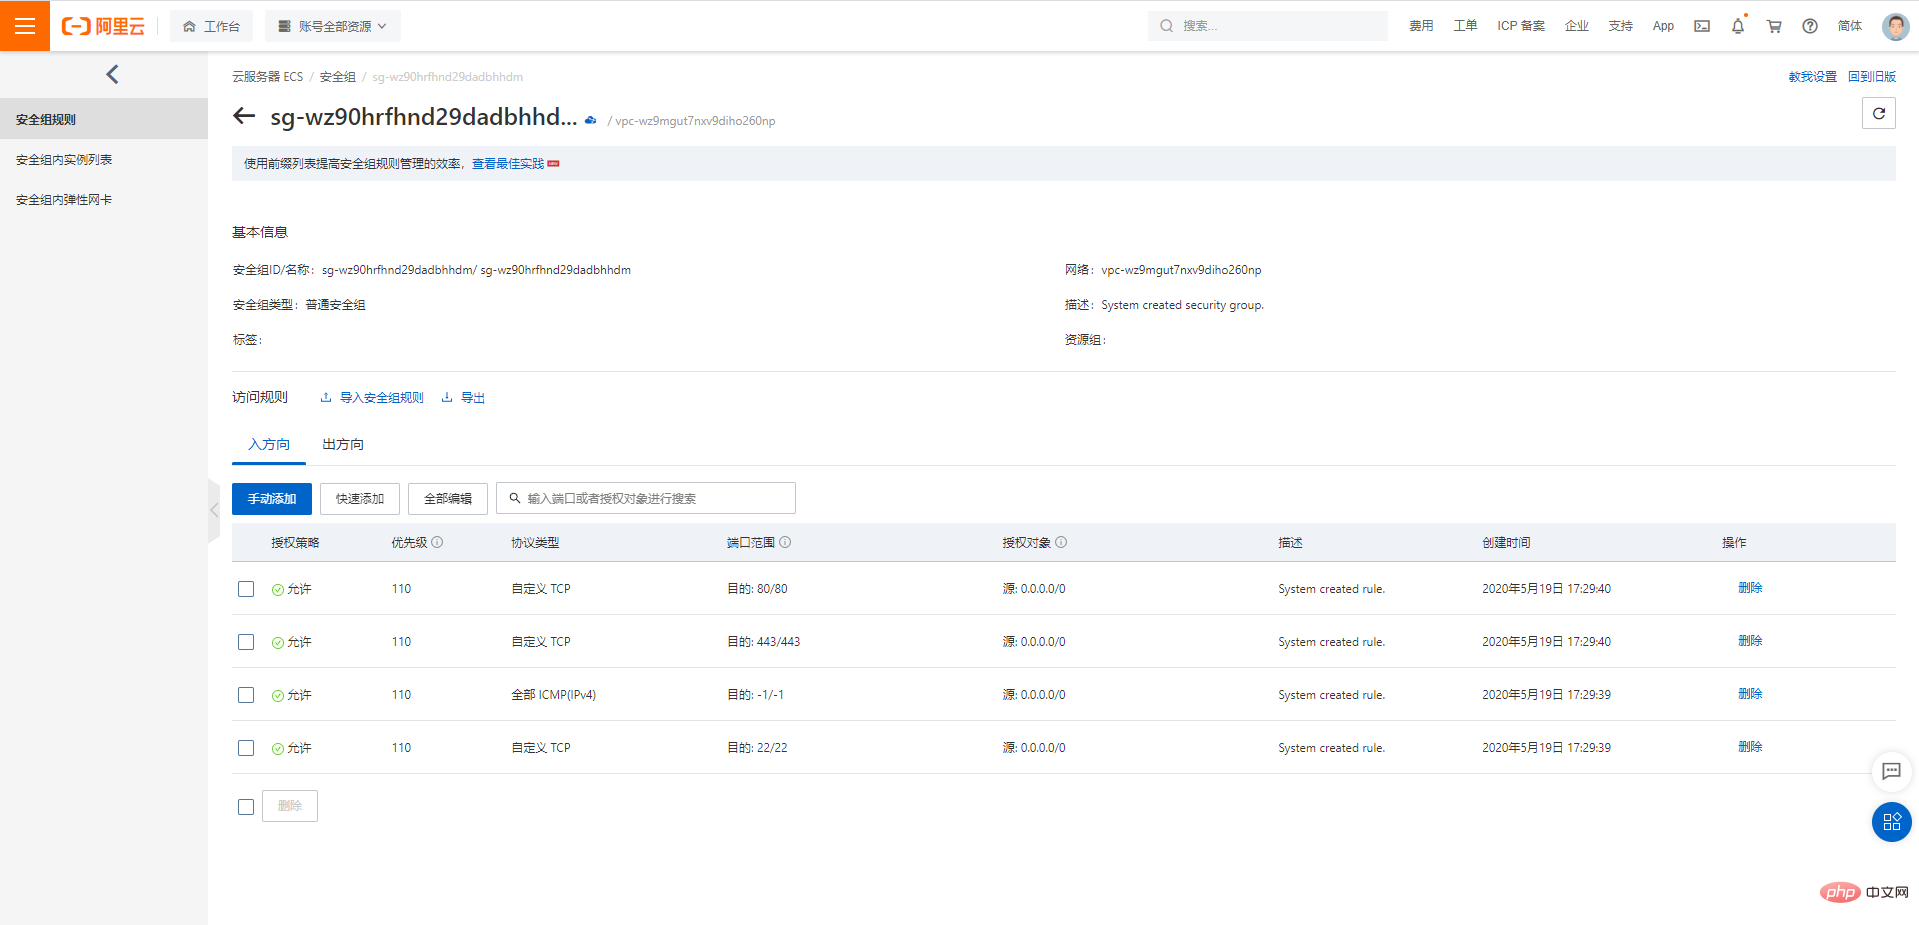Toggle the side panel collapse handle

point(214,510)
